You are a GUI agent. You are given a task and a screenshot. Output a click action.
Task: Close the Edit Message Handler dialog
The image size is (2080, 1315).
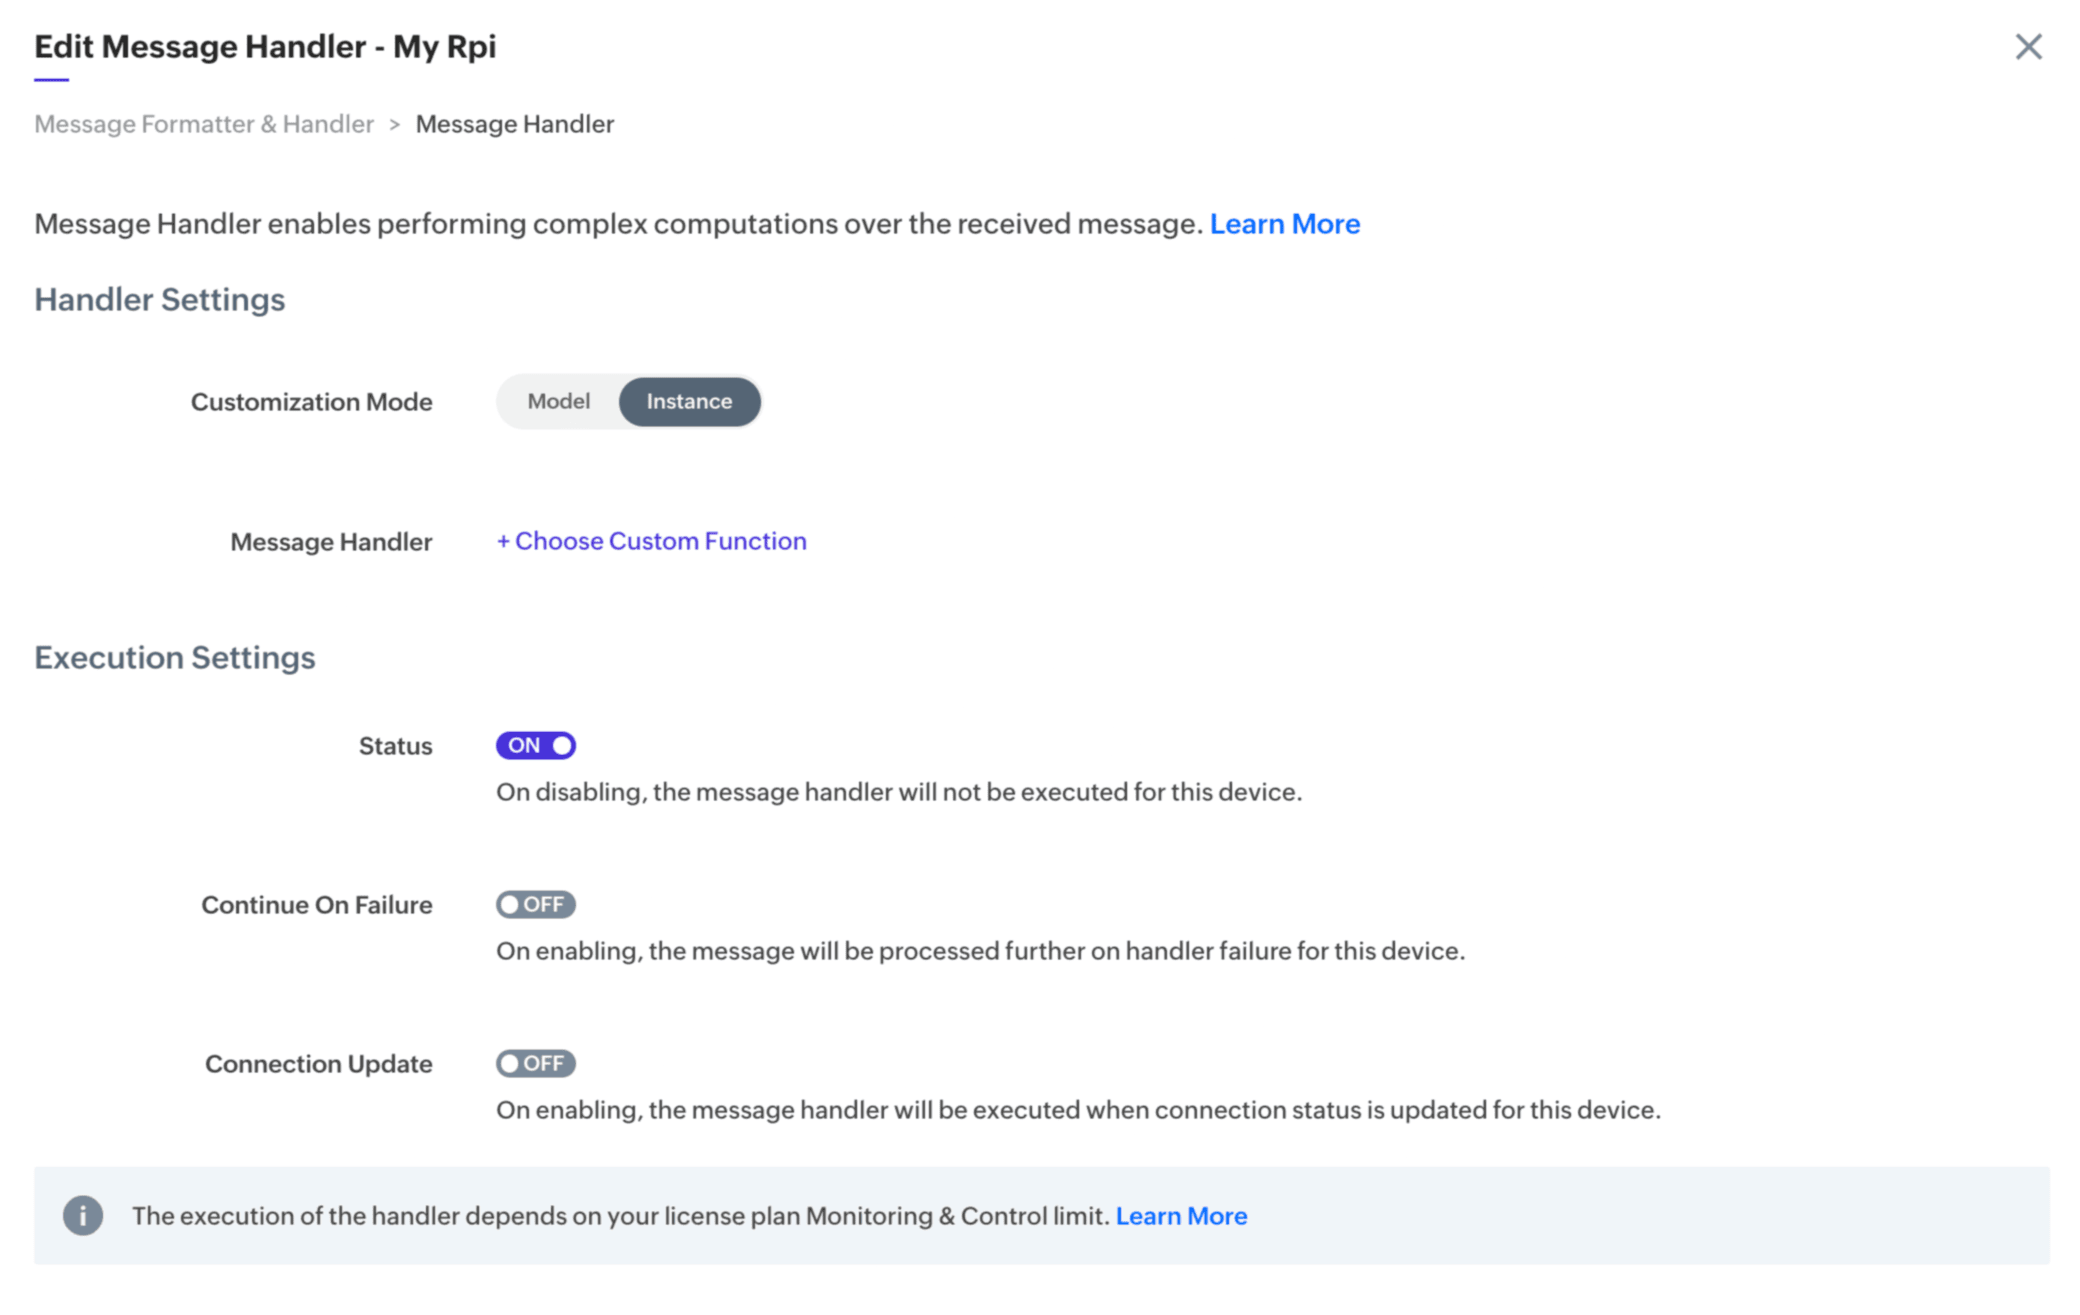tap(2028, 47)
